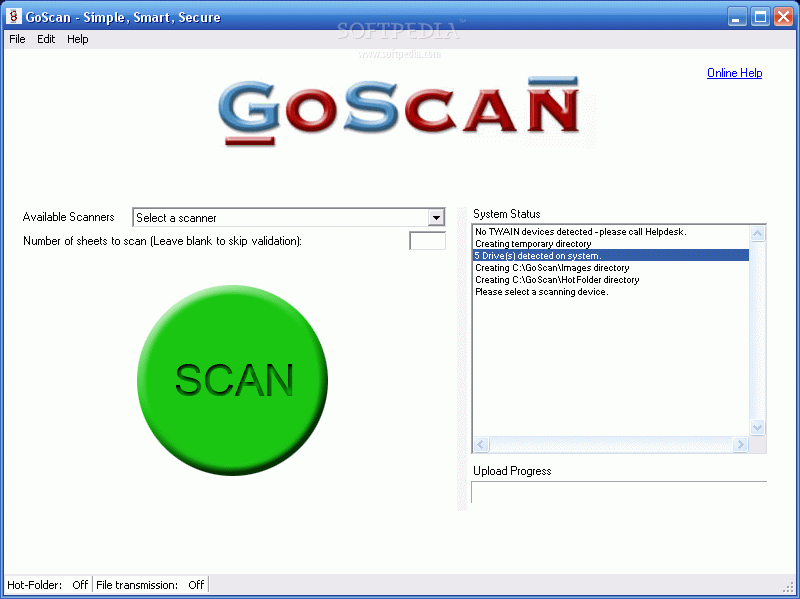The width and height of the screenshot is (800, 599).
Task: Minimize the GoScan window
Action: coord(736,17)
